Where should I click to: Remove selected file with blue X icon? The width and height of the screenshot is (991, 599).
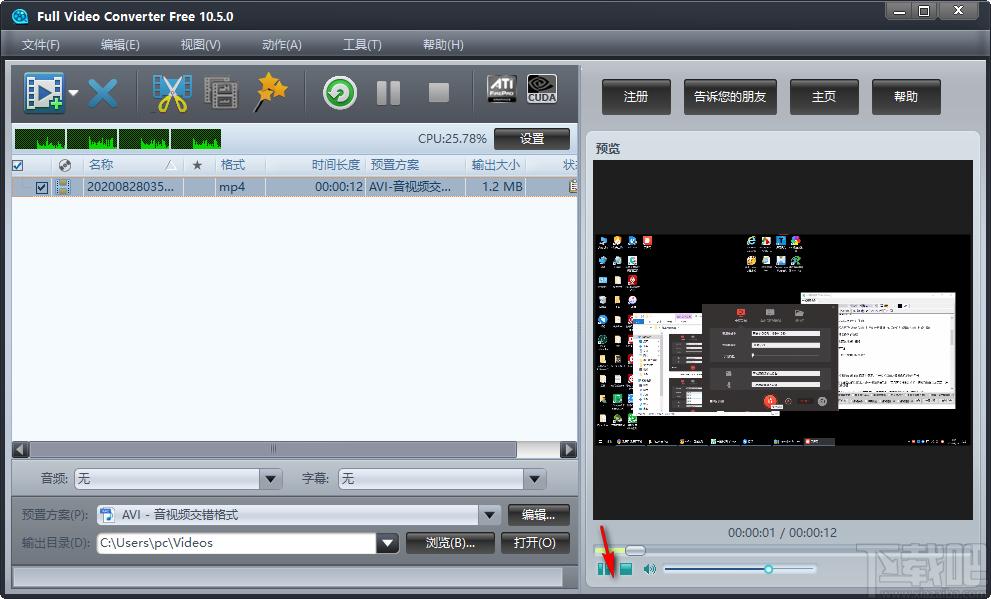coord(102,94)
